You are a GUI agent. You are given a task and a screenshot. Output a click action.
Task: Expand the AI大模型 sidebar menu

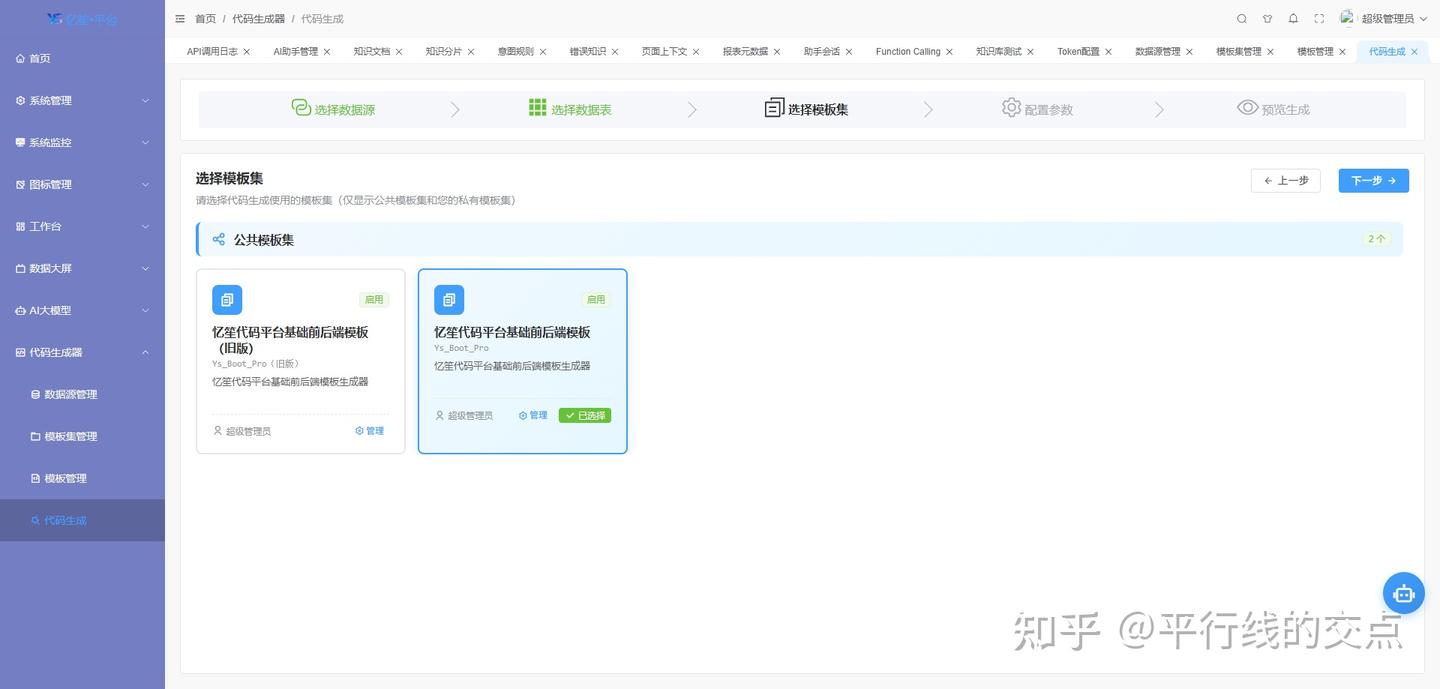[x=82, y=311]
